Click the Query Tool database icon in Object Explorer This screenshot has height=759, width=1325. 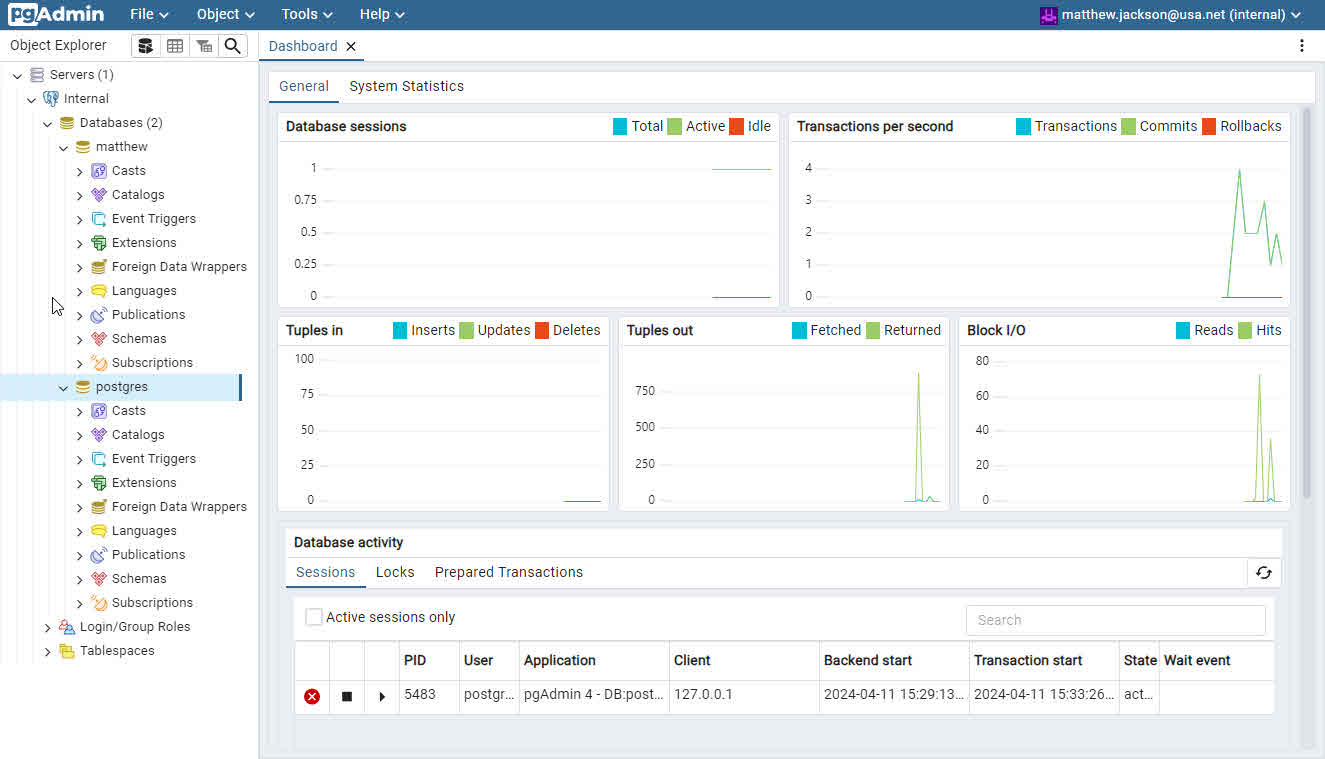(x=146, y=46)
